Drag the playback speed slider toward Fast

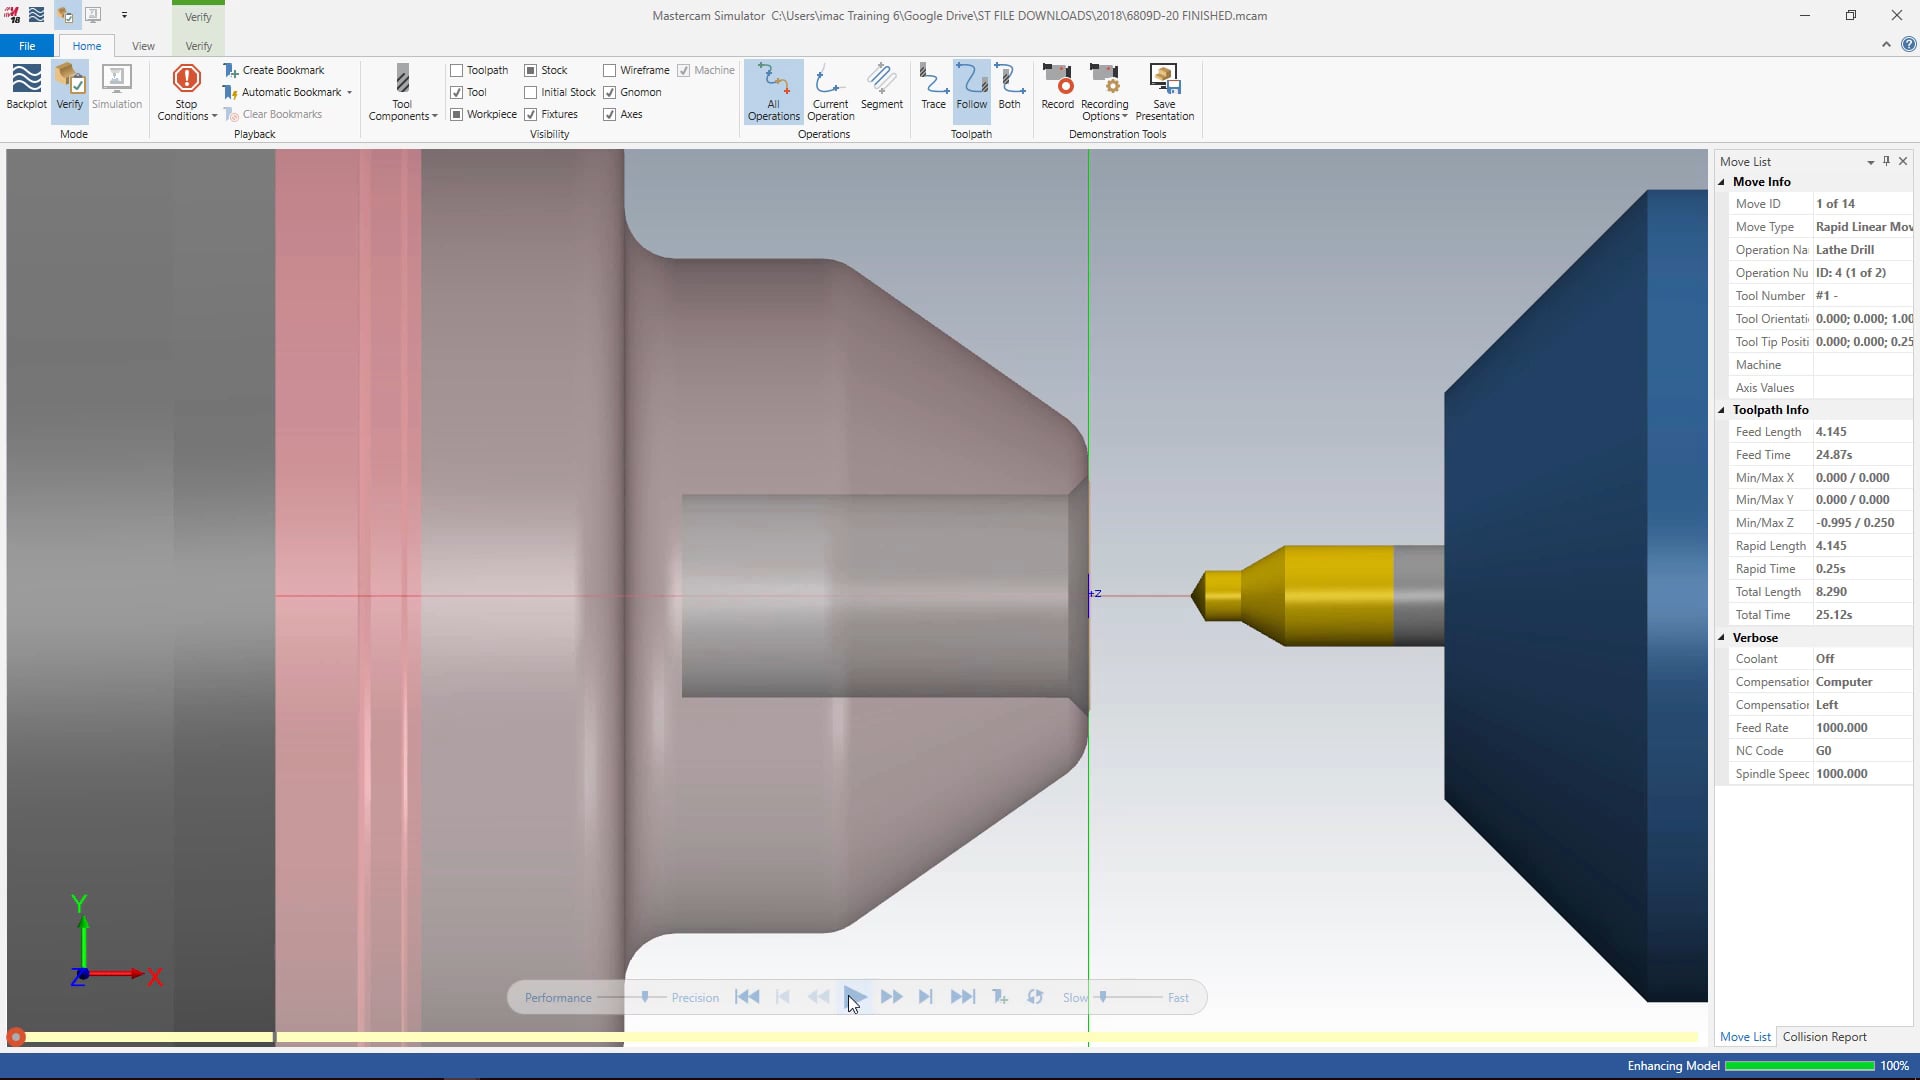coord(1102,996)
